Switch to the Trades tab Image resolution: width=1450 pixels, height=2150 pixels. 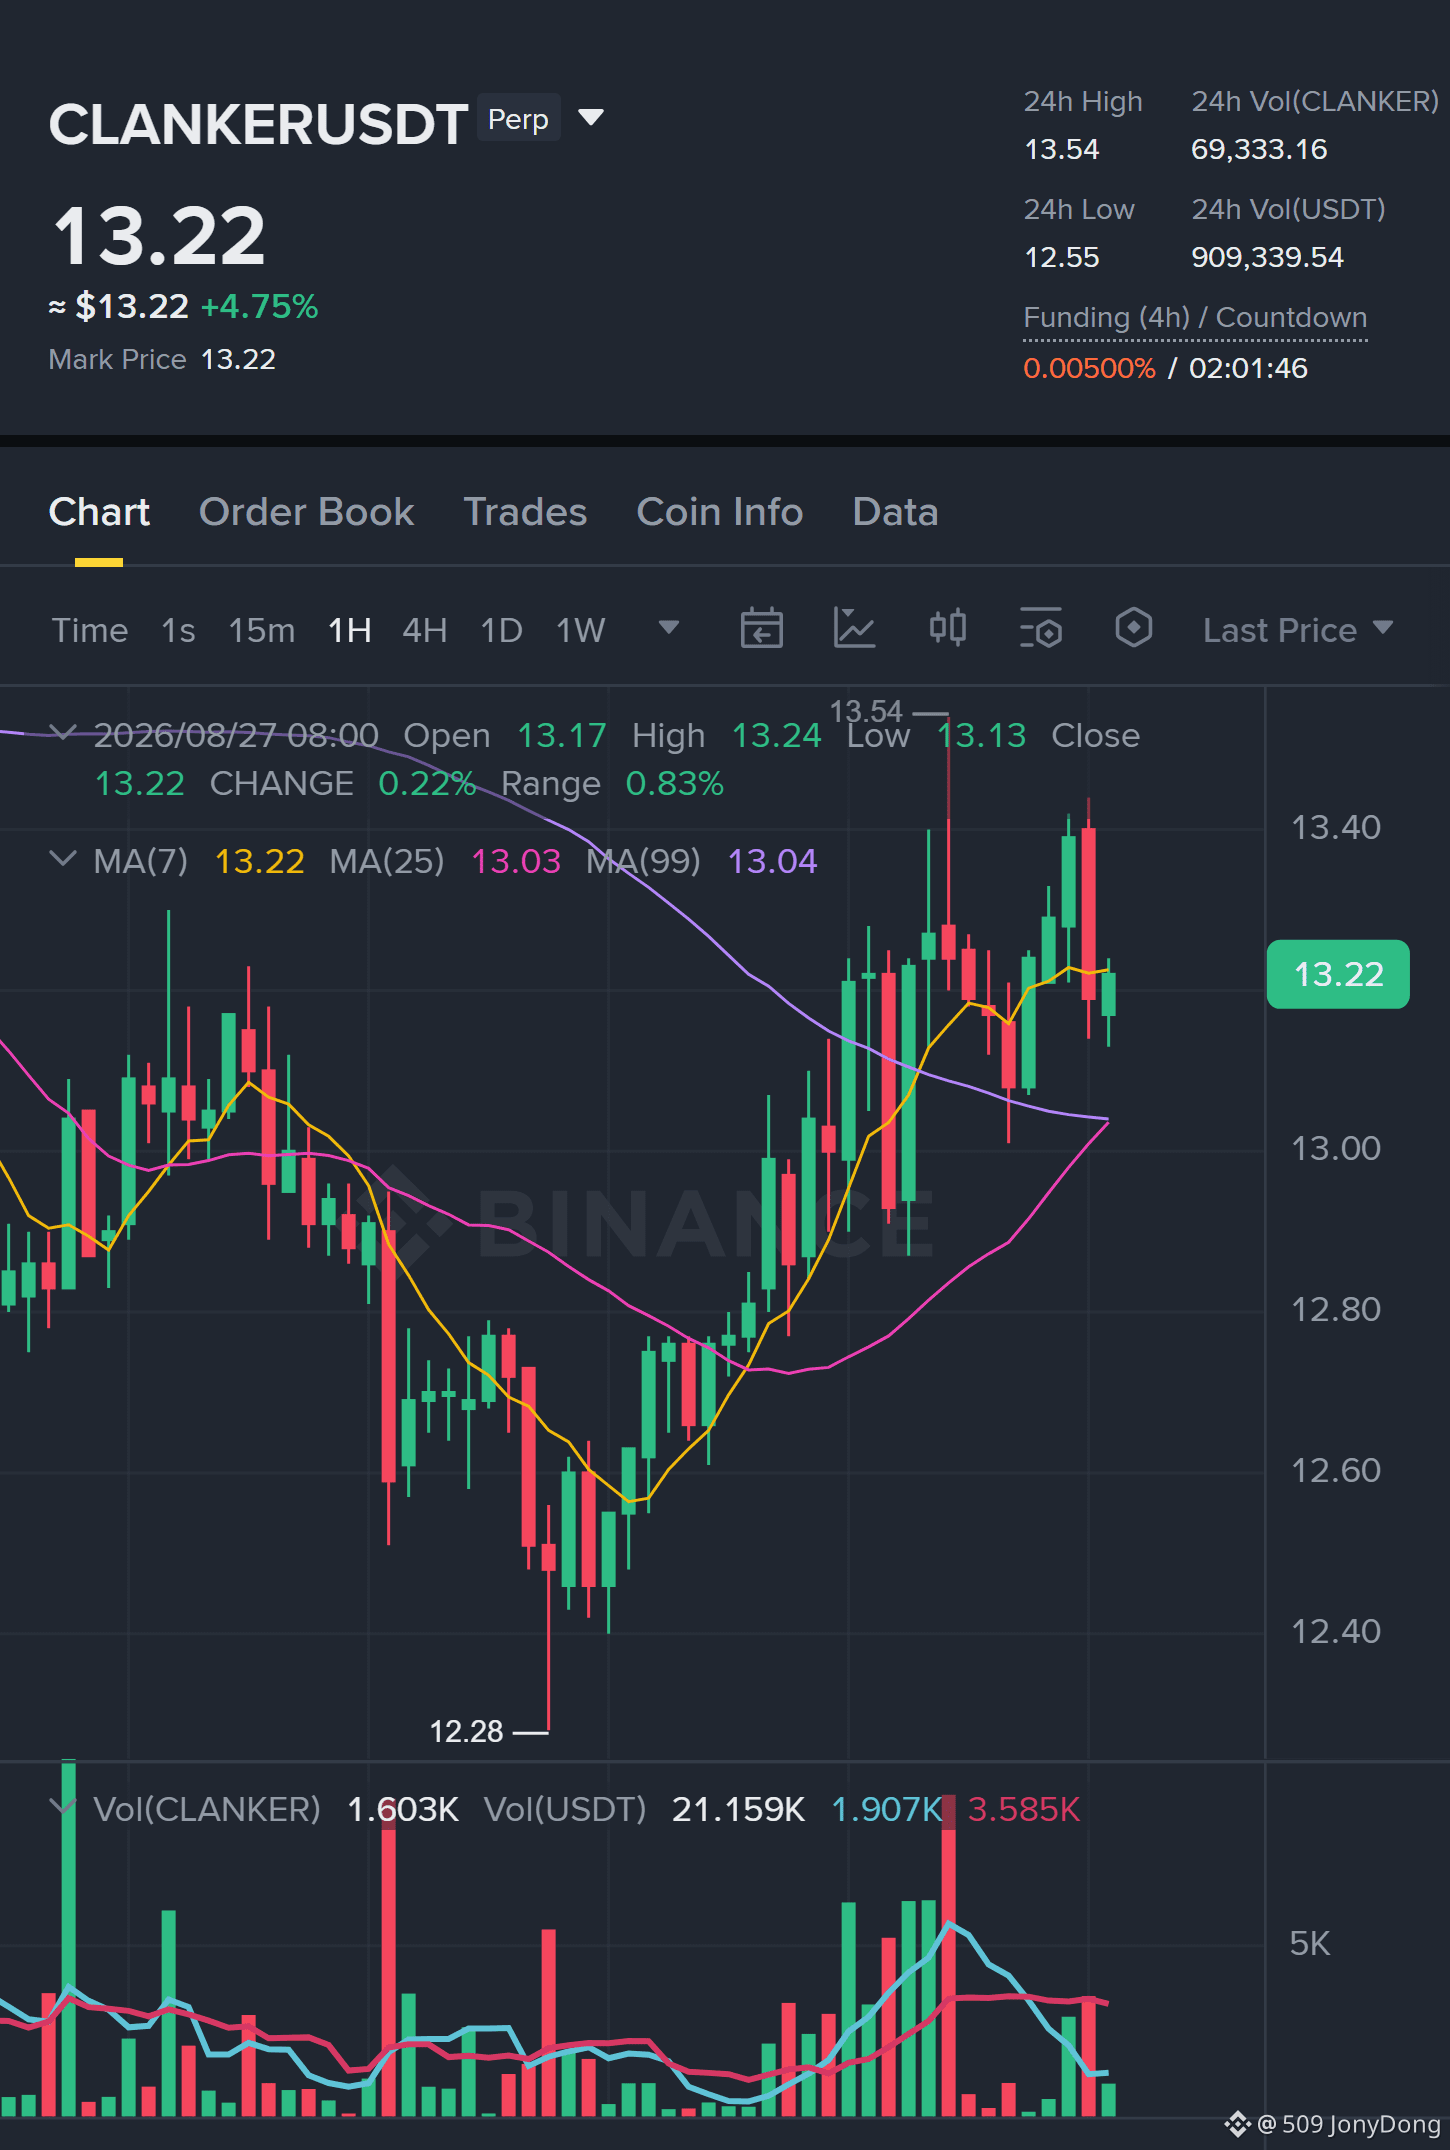525,512
